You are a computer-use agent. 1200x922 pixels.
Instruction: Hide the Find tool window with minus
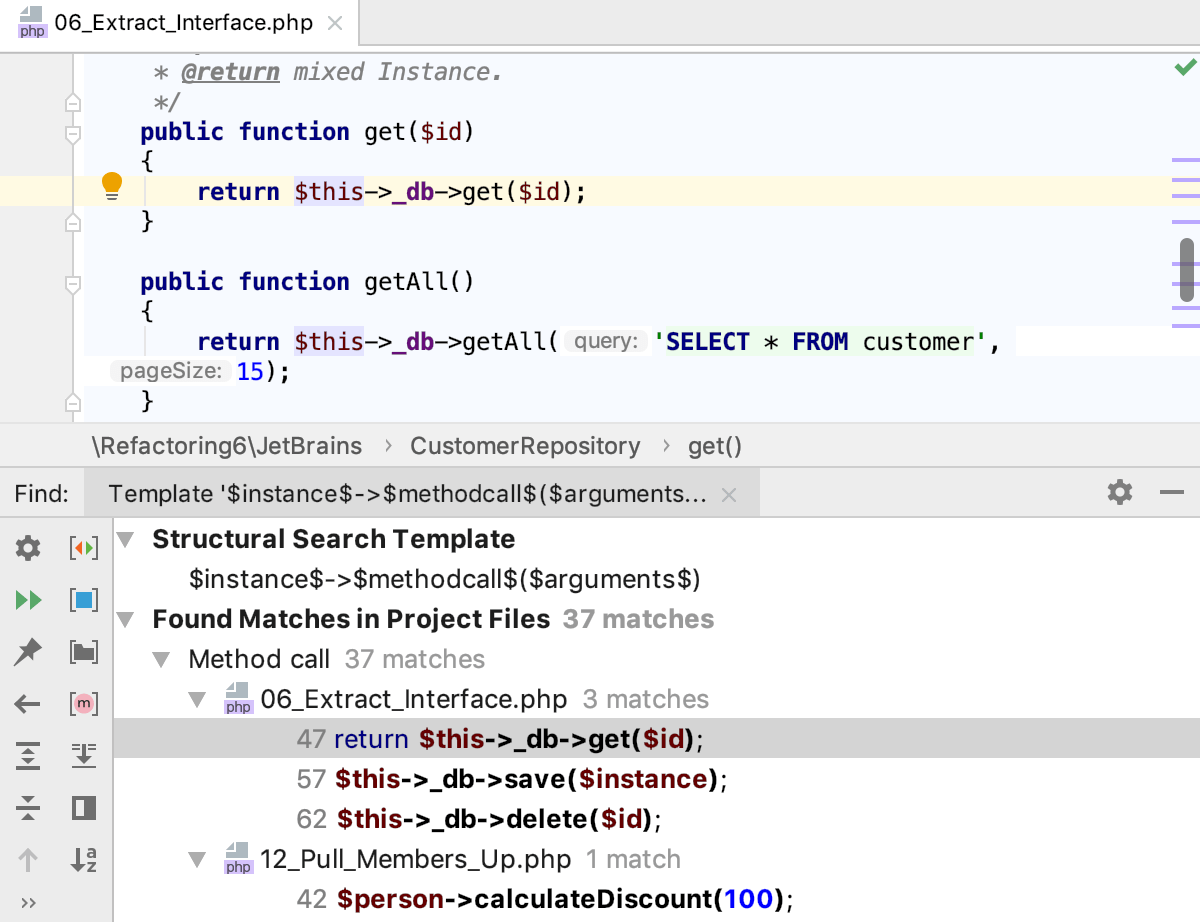coord(1172,492)
